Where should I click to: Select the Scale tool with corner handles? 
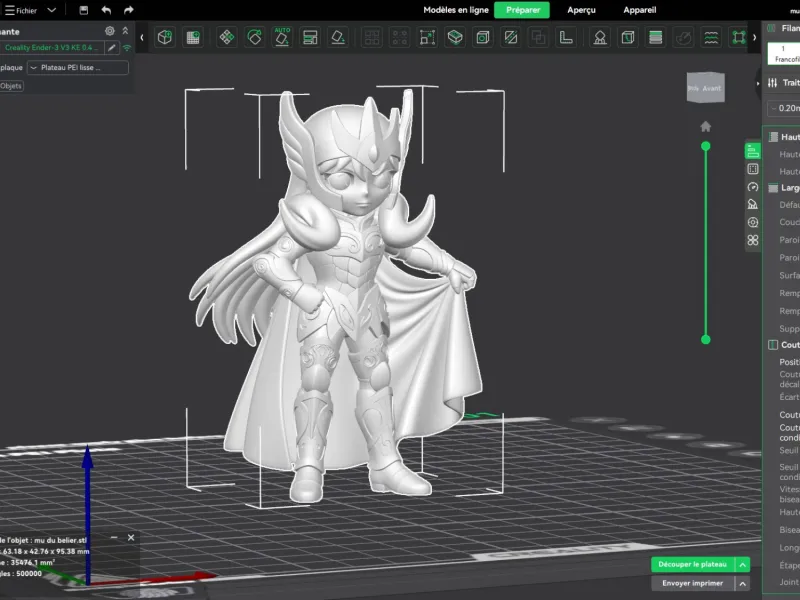tap(428, 37)
